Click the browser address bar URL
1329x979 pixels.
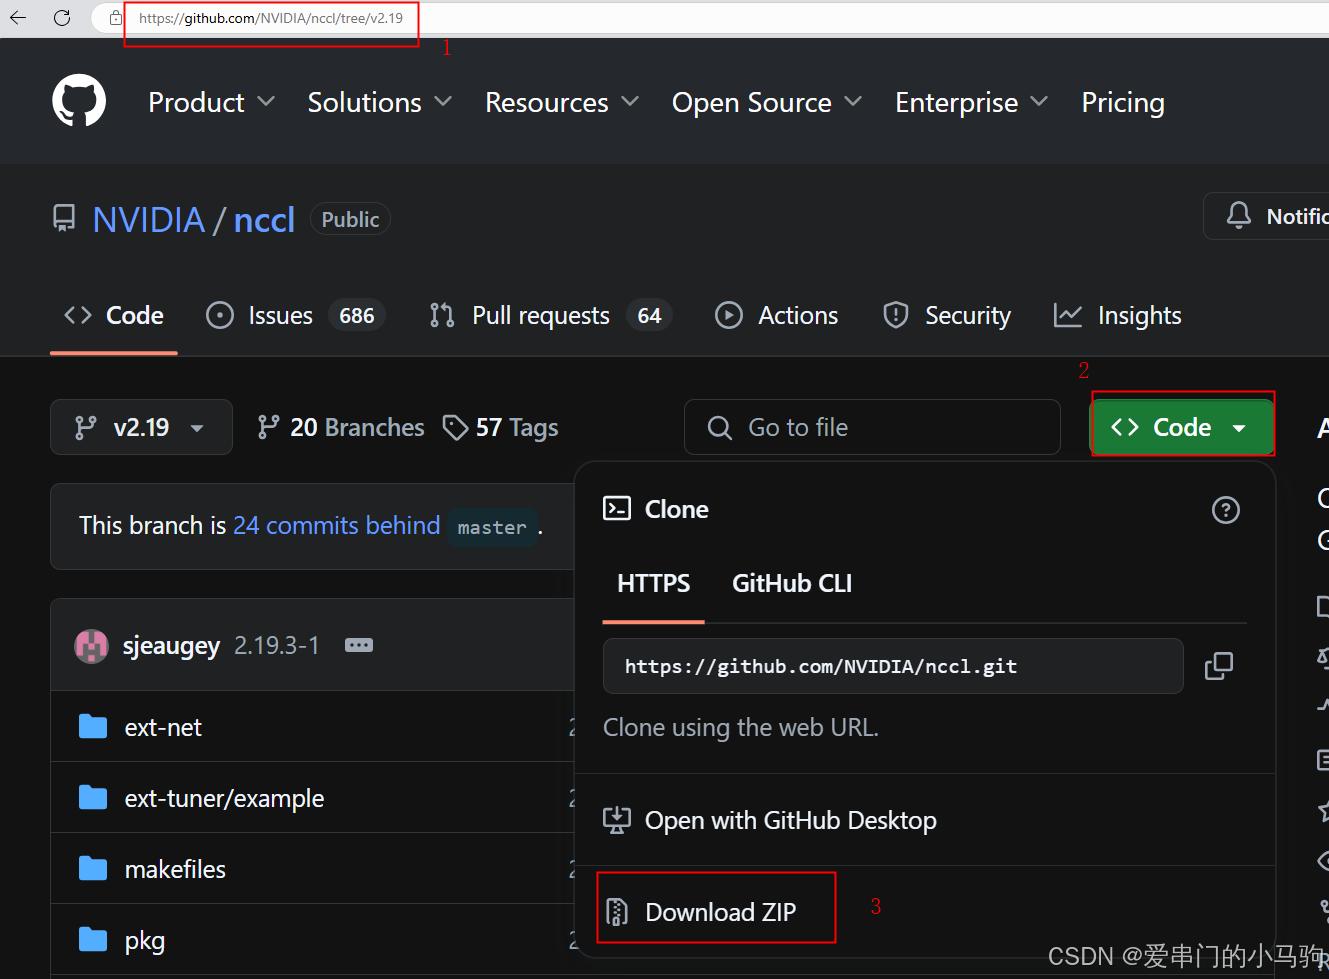[271, 18]
